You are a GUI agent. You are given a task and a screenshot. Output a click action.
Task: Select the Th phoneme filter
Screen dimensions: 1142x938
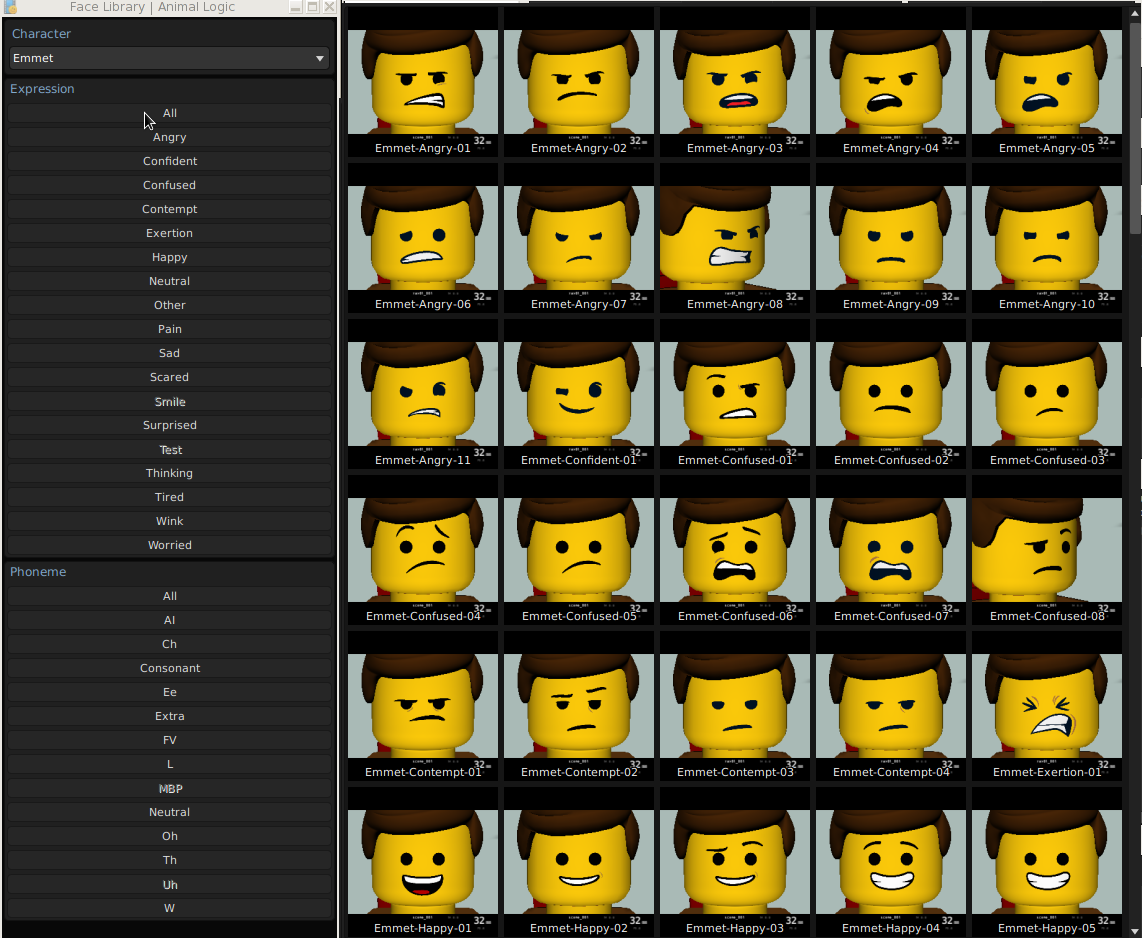169,860
